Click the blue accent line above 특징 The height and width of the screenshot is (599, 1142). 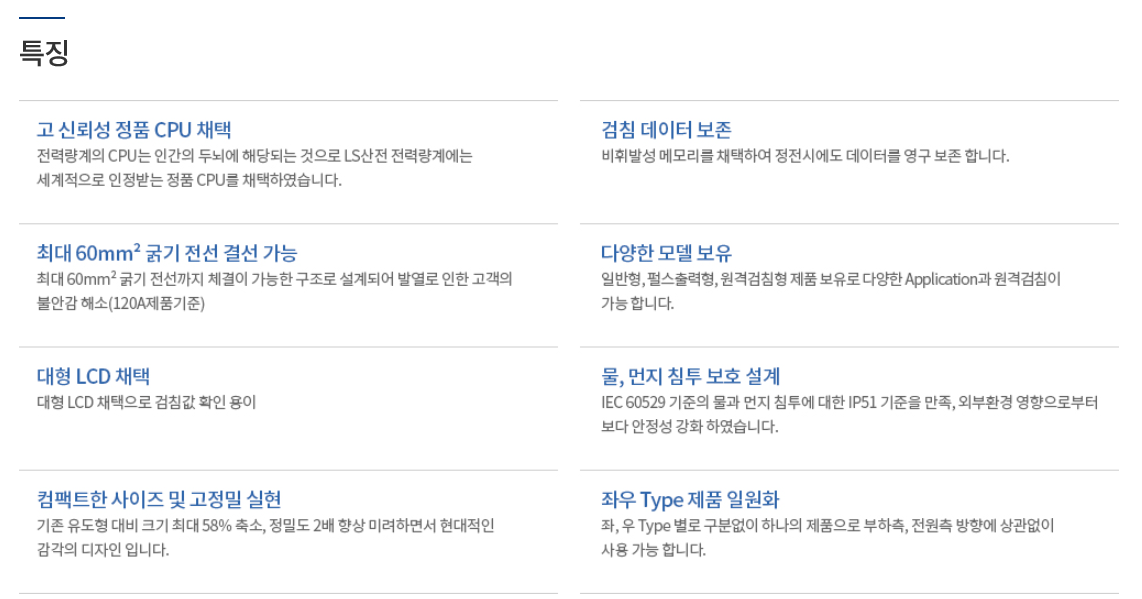42,18
